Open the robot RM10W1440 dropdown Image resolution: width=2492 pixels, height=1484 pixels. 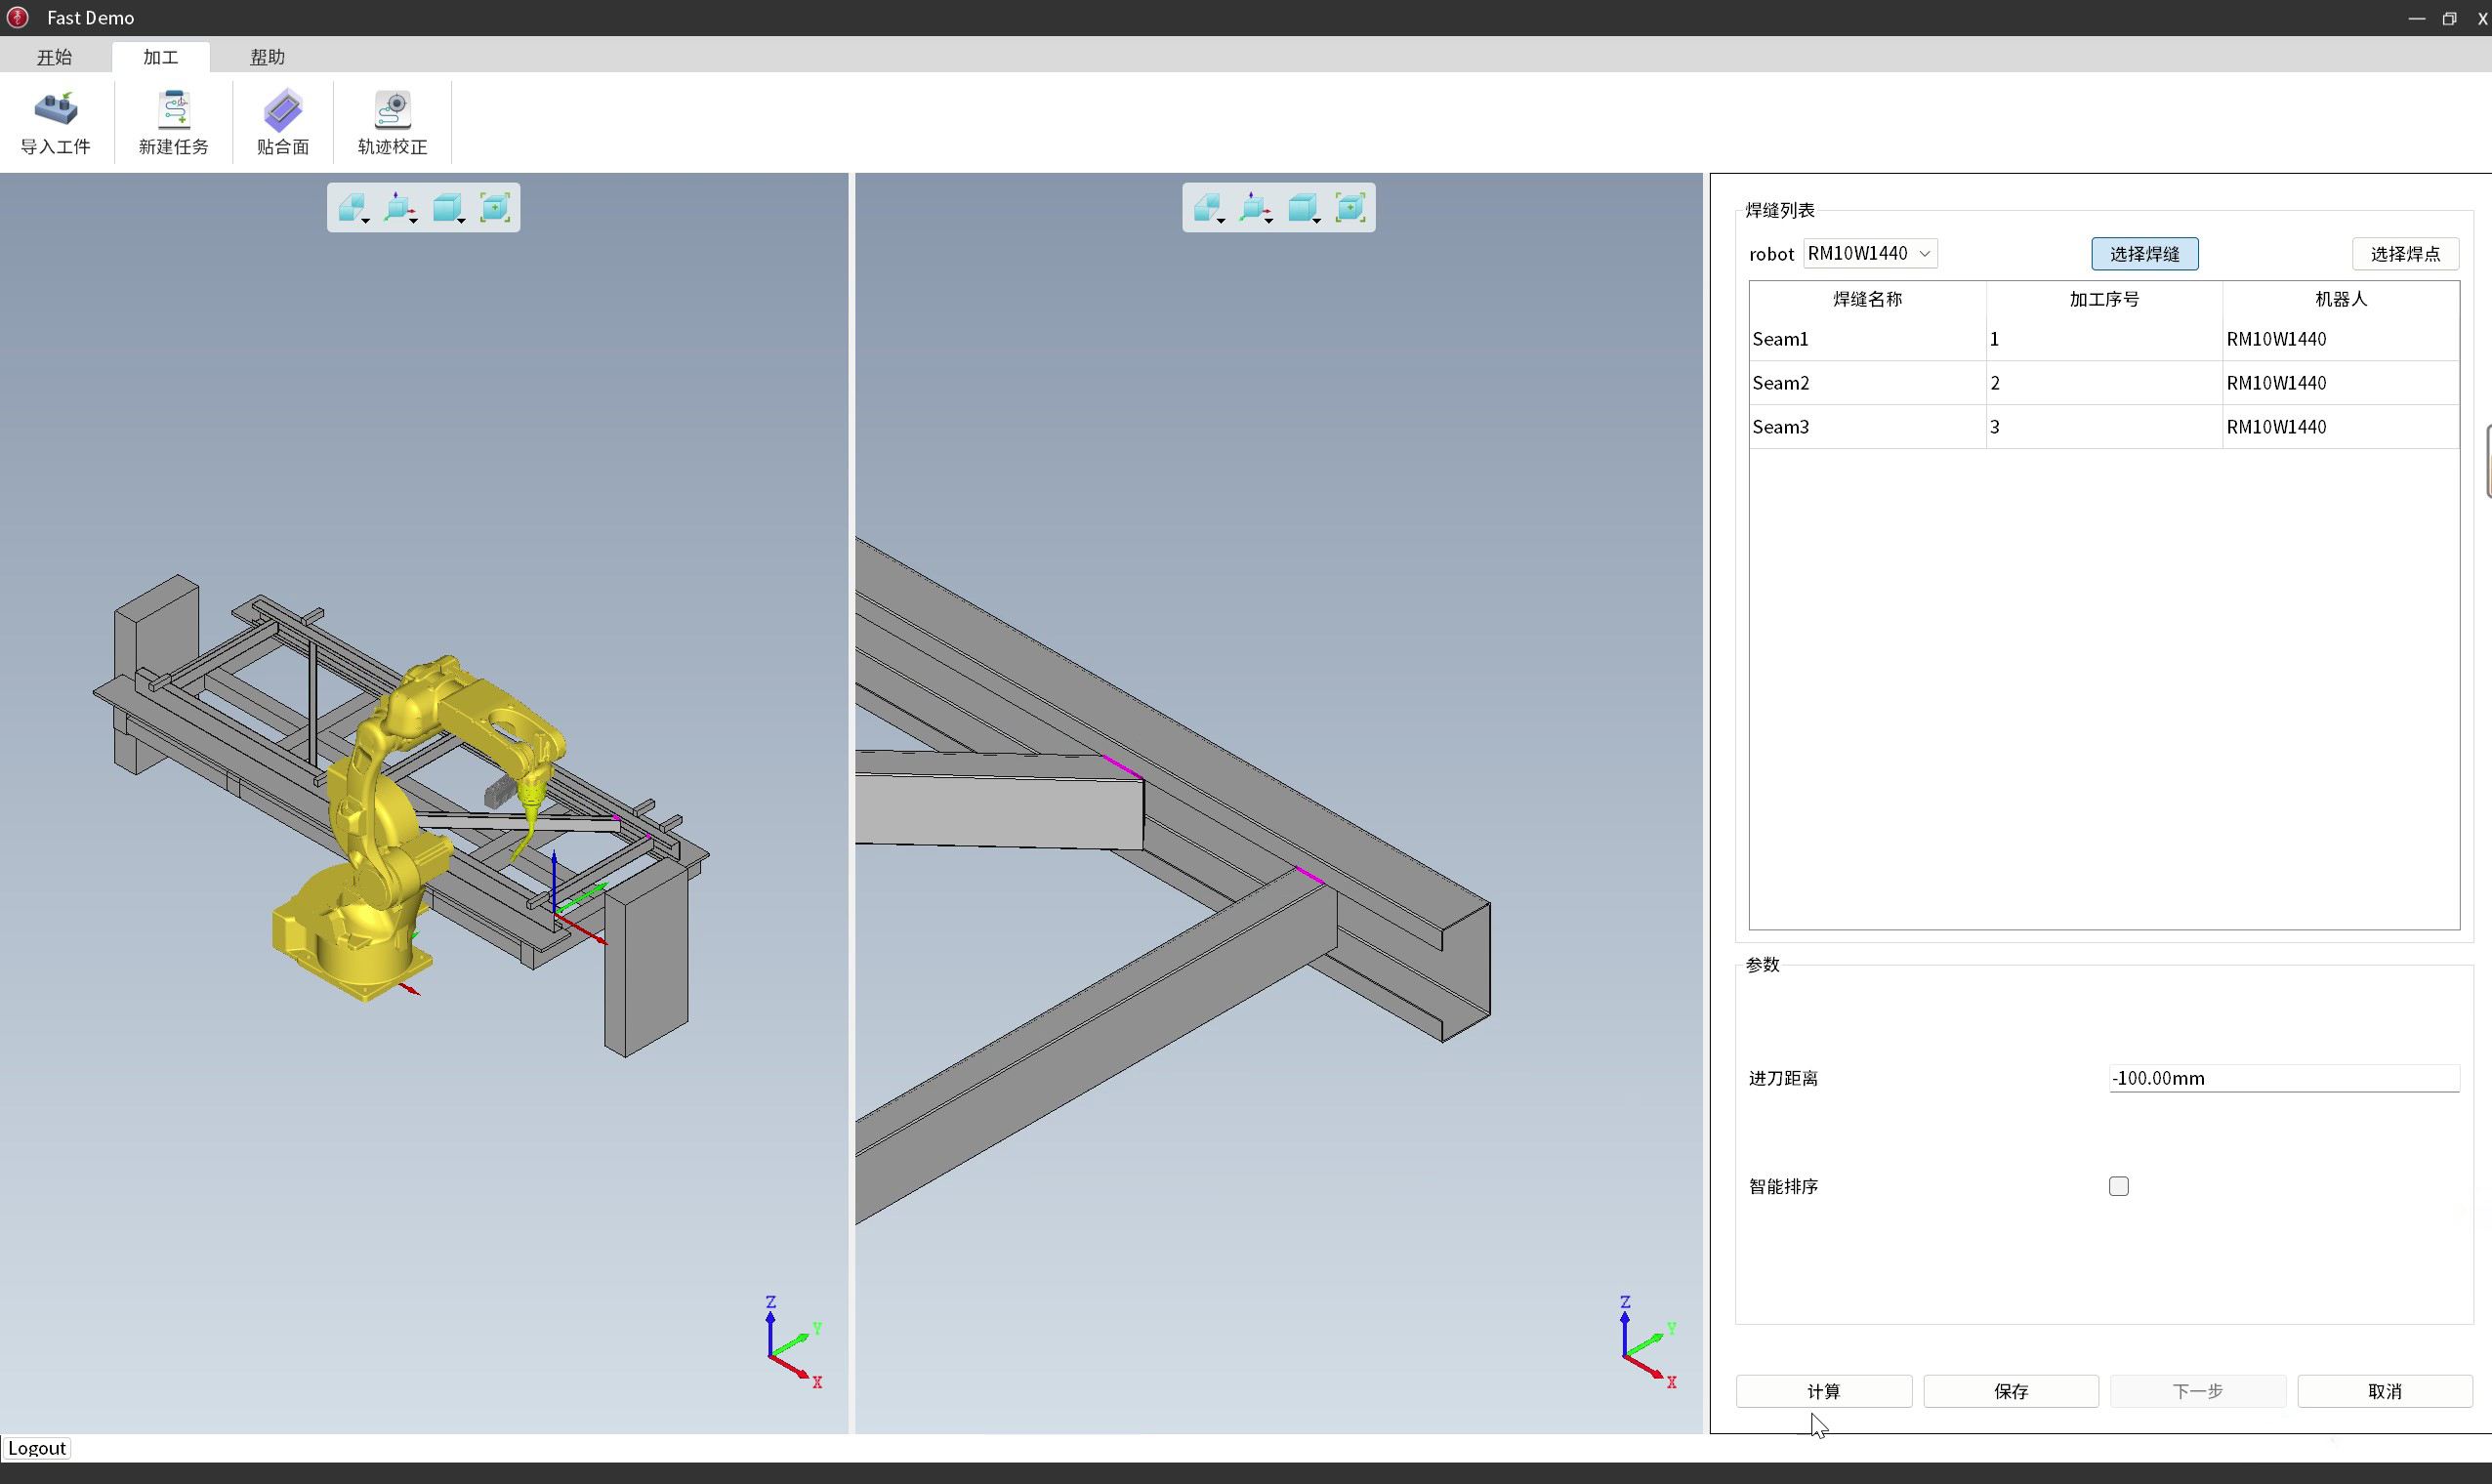(1870, 253)
